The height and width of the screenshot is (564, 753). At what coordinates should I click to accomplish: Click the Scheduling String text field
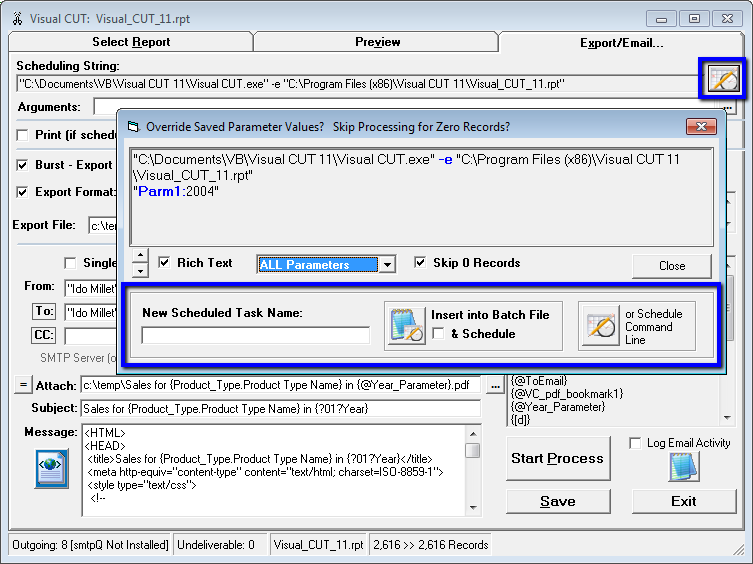tap(357, 84)
